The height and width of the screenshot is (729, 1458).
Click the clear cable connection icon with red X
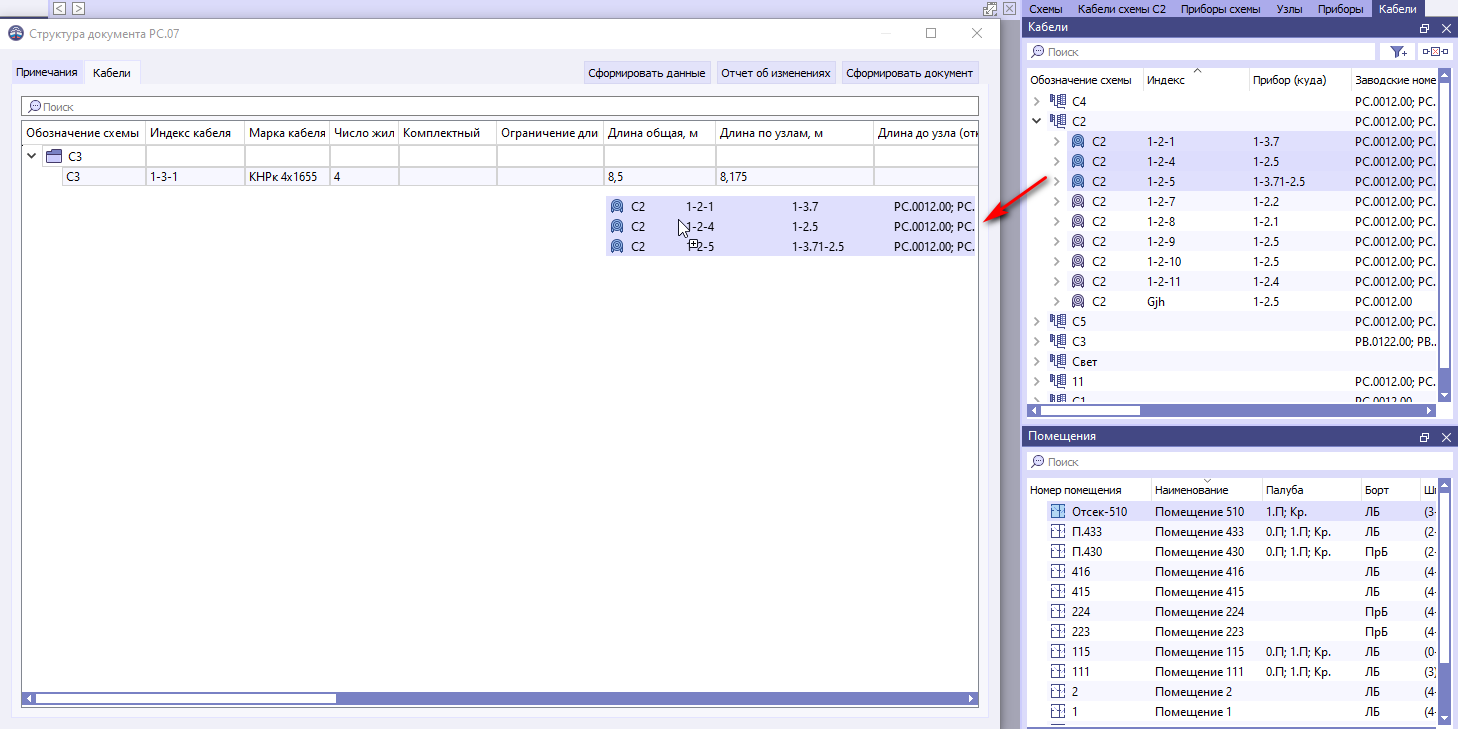[1434, 51]
